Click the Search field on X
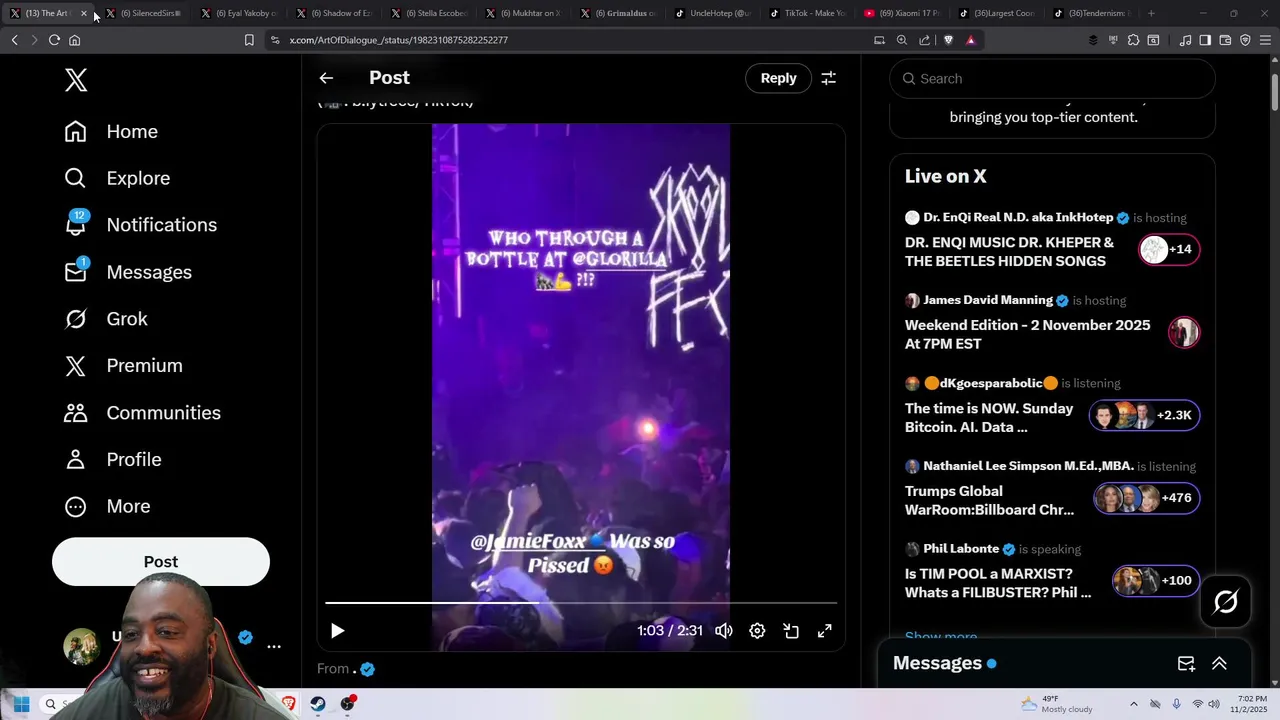The width and height of the screenshot is (1280, 720). (1052, 79)
